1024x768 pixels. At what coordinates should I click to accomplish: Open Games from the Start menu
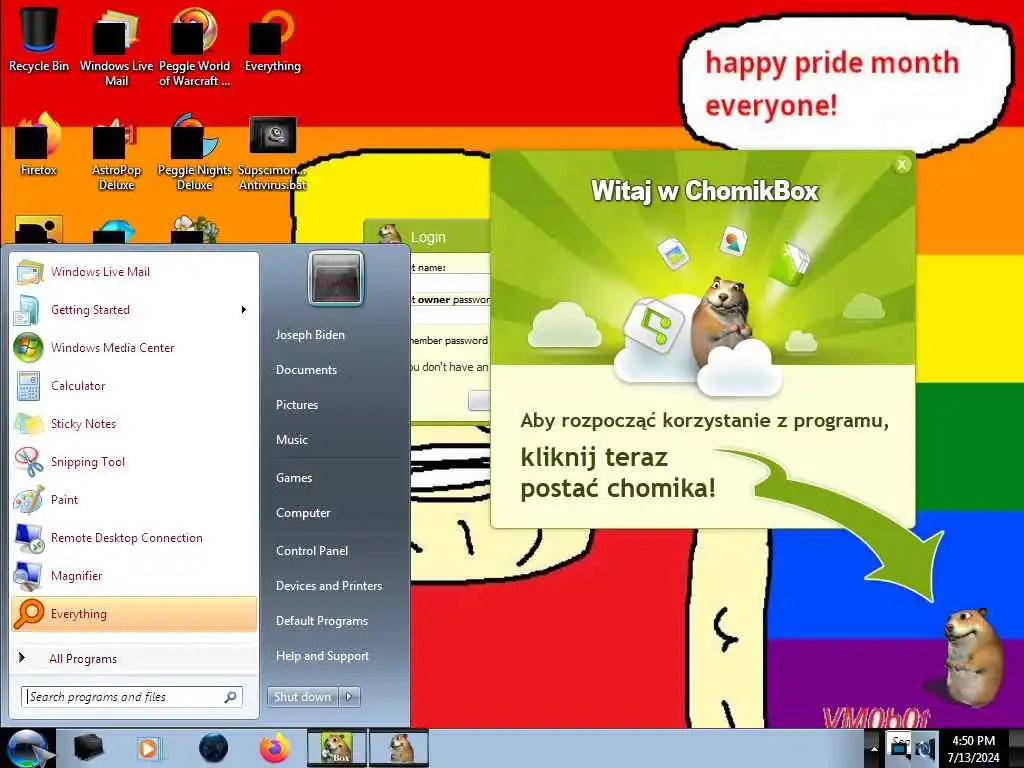[x=294, y=477]
